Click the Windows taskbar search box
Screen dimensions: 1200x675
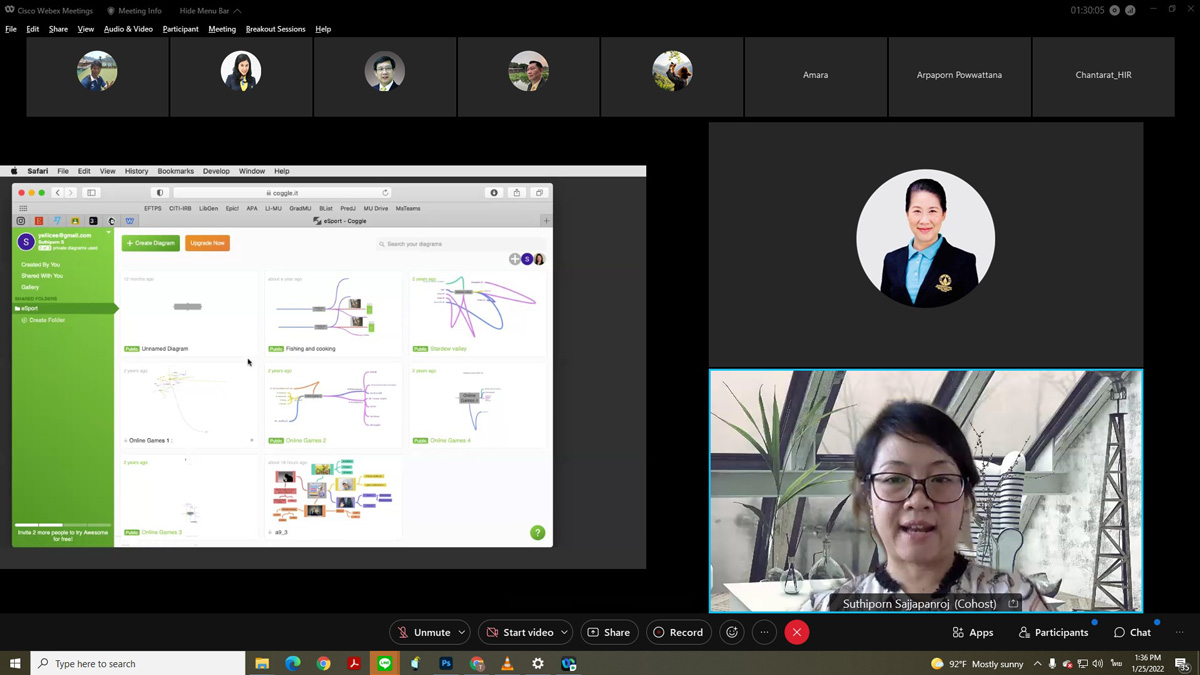click(140, 663)
